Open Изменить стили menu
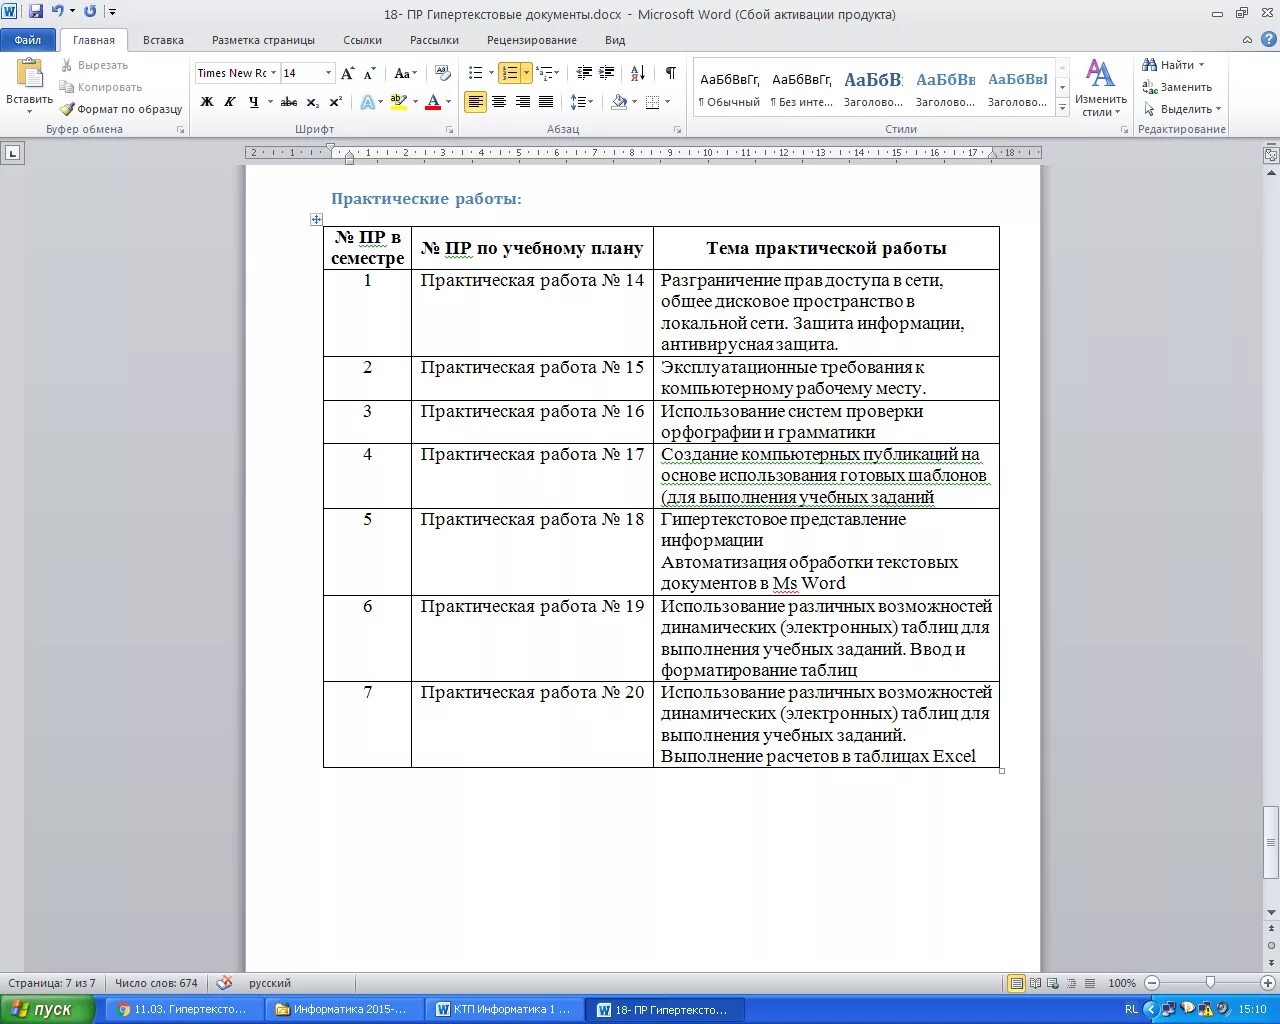 (x=1101, y=88)
